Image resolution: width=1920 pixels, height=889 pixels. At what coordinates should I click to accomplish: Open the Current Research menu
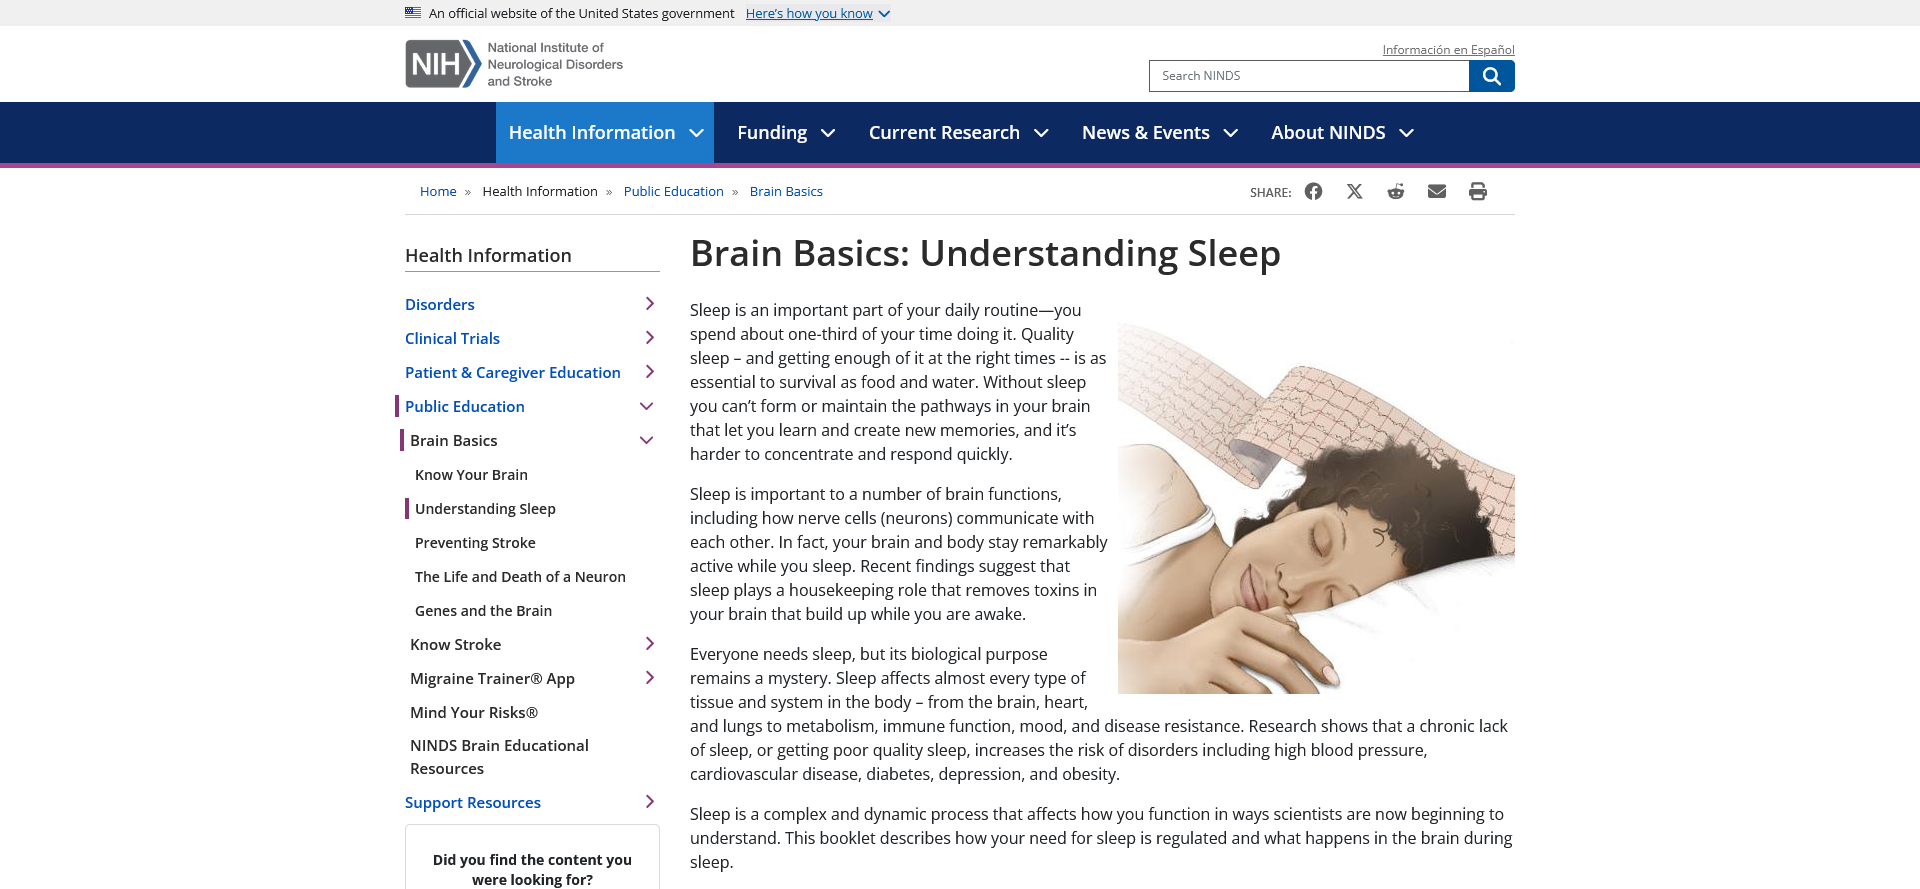957,133
